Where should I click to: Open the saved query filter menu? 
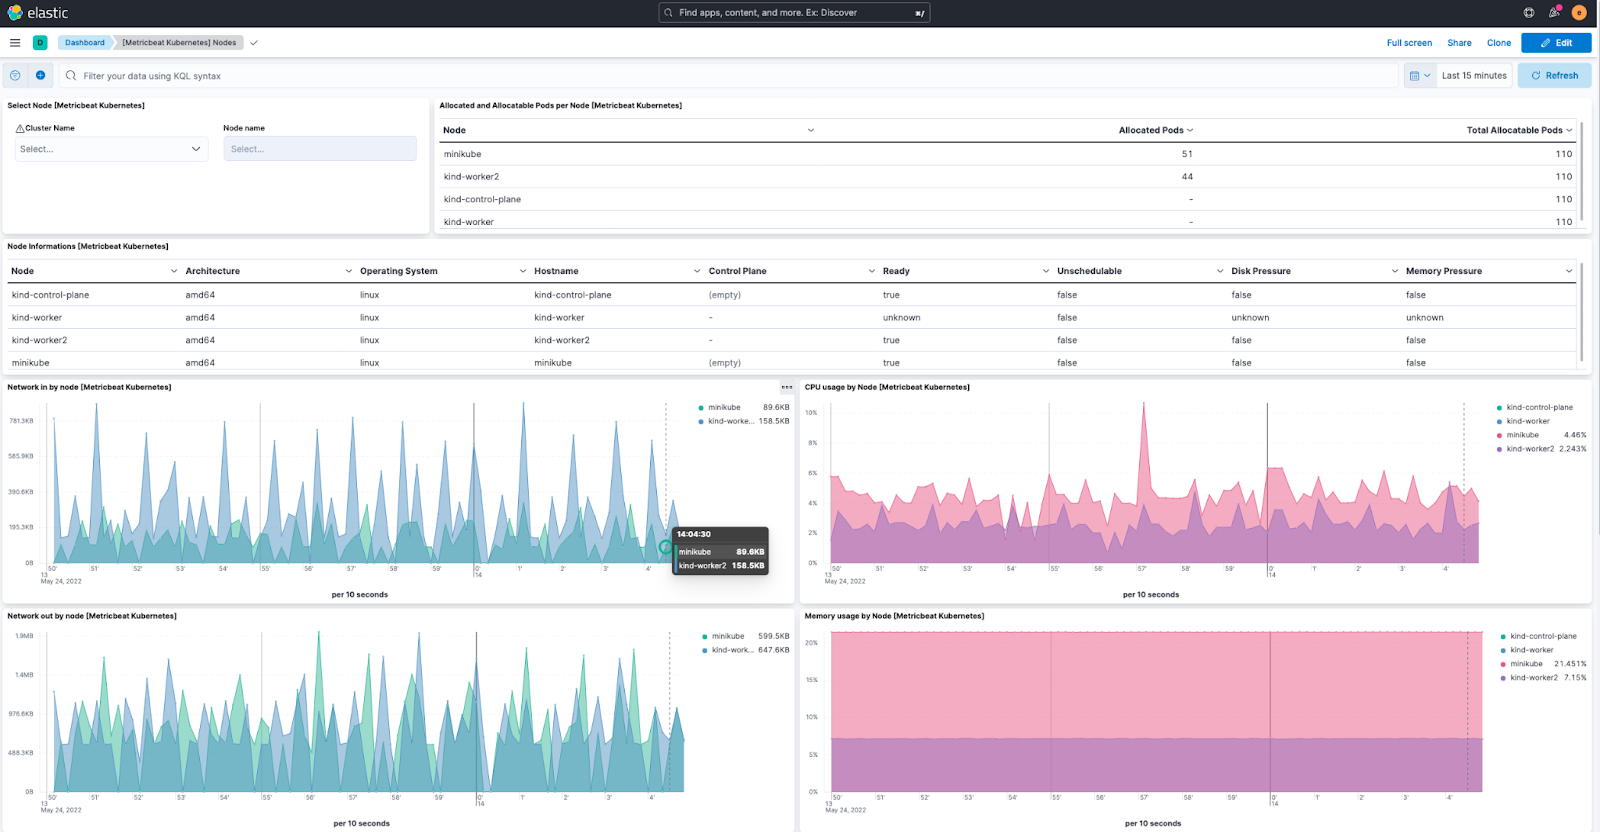[x=15, y=75]
